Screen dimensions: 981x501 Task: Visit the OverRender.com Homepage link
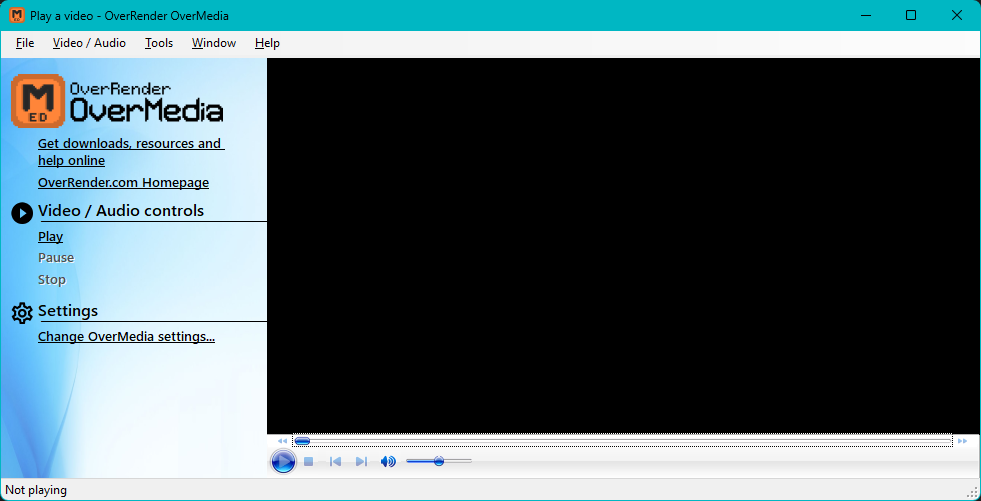point(123,183)
